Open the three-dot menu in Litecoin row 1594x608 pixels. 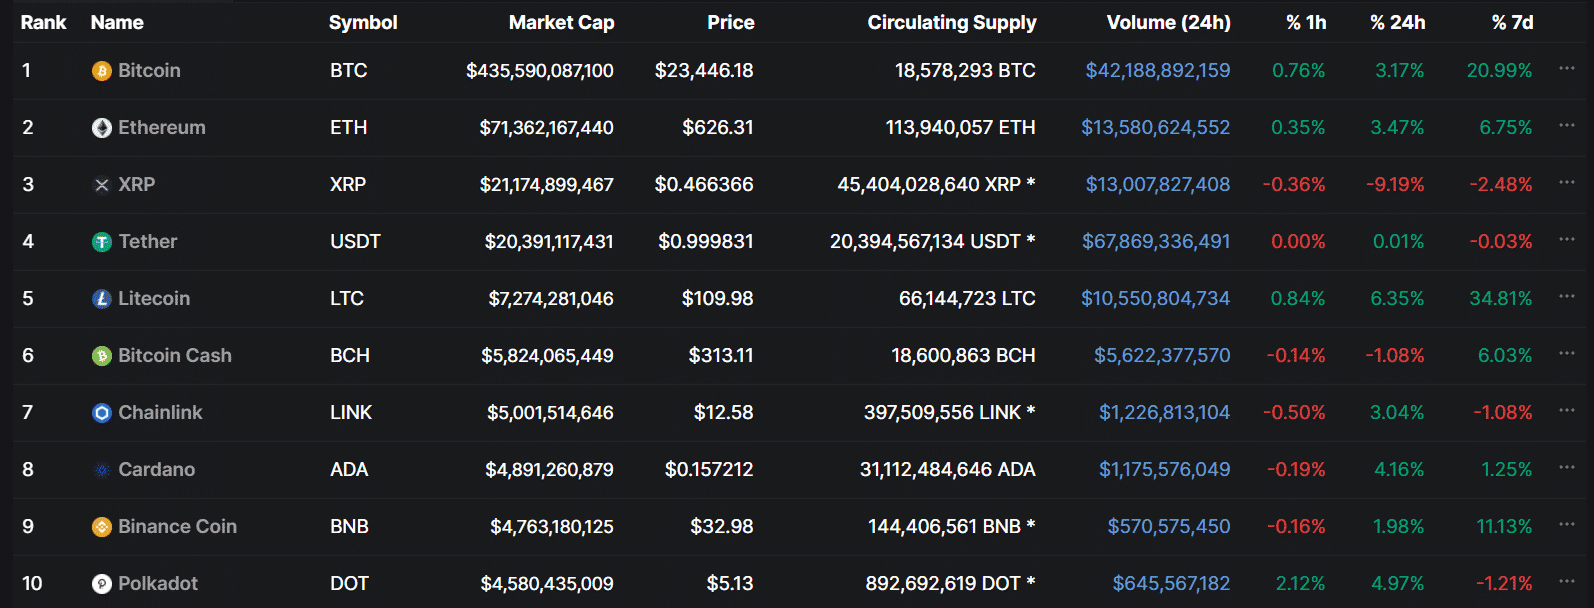click(x=1566, y=296)
